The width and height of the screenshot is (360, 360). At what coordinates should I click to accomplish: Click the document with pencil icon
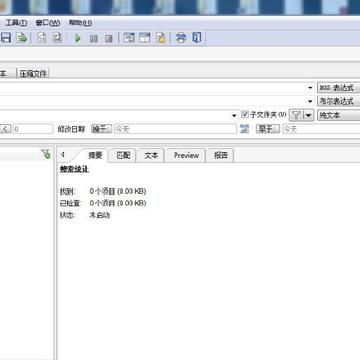pyautogui.click(x=161, y=38)
